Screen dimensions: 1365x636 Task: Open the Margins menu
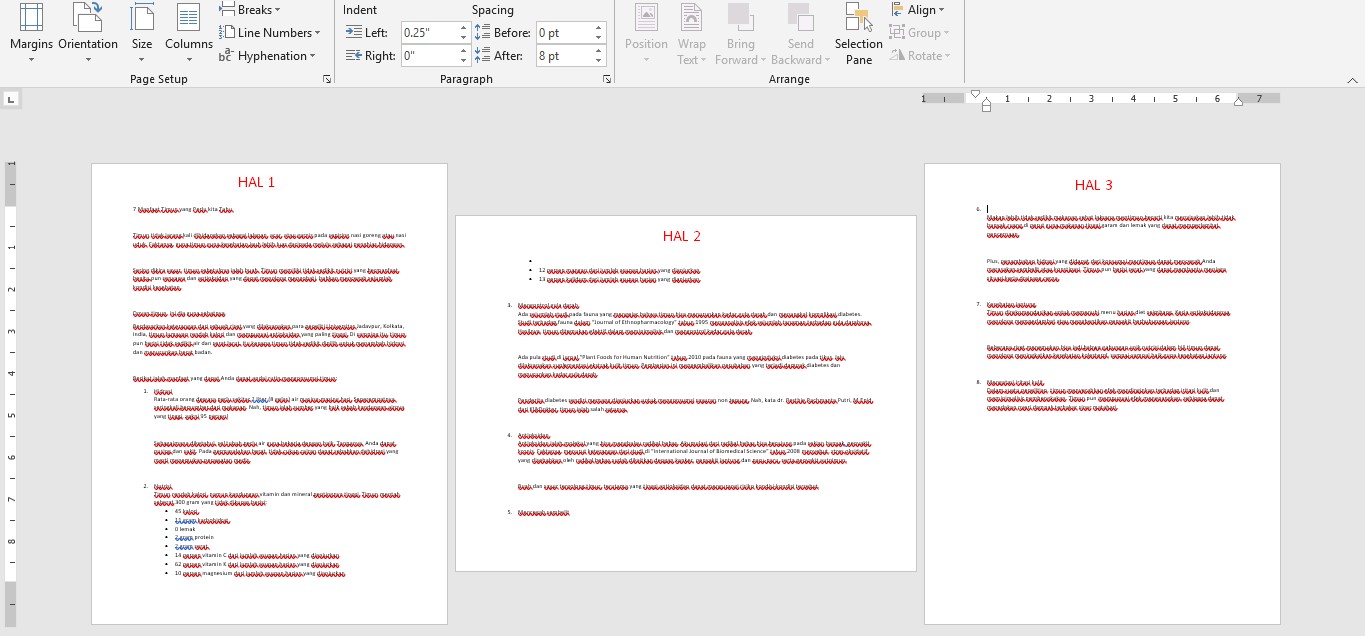[x=31, y=32]
